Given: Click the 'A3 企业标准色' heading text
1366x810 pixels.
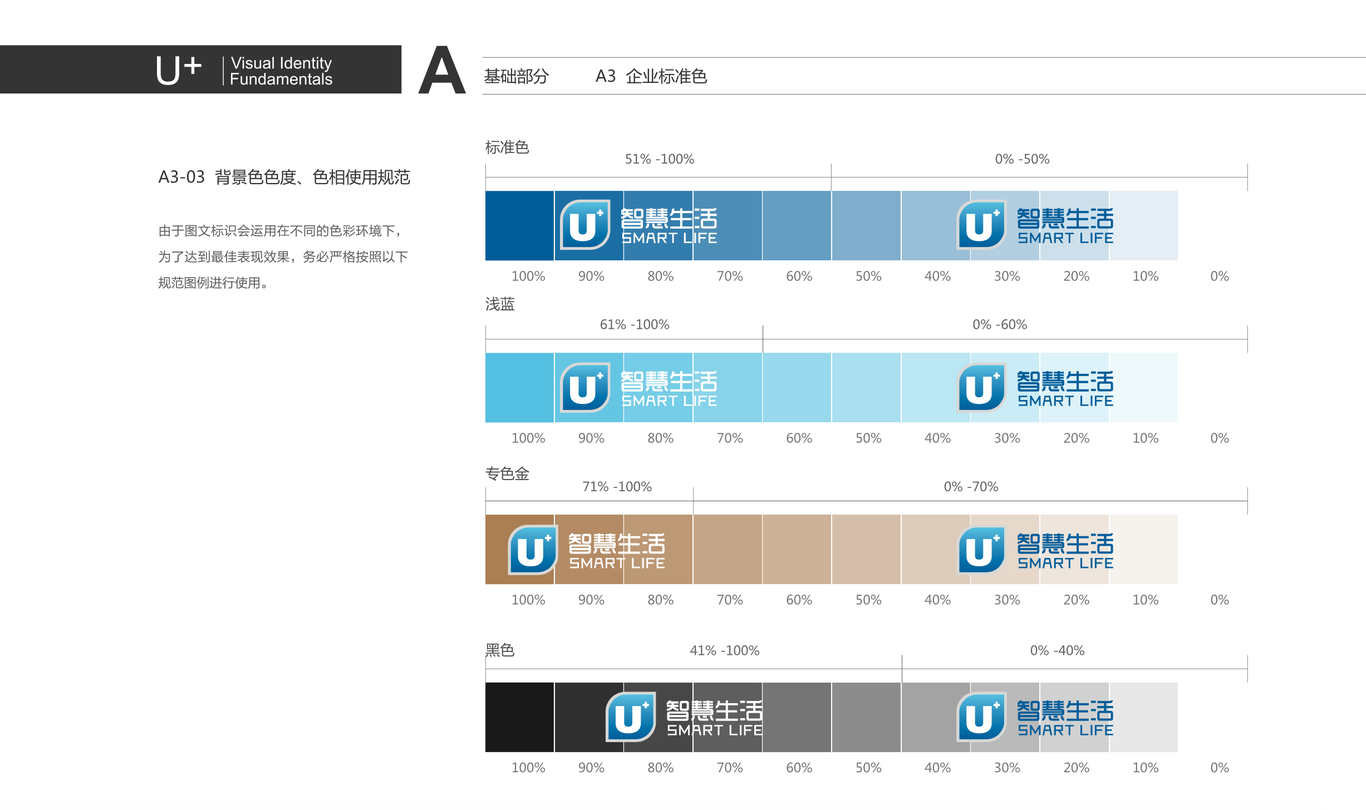Looking at the screenshot, I should click(x=651, y=76).
